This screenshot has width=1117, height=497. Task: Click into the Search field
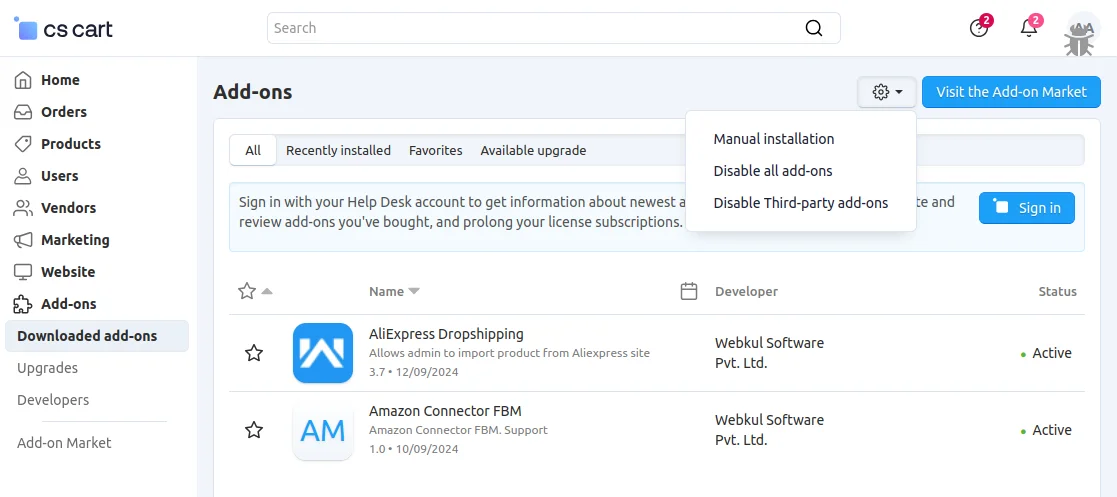click(530, 28)
